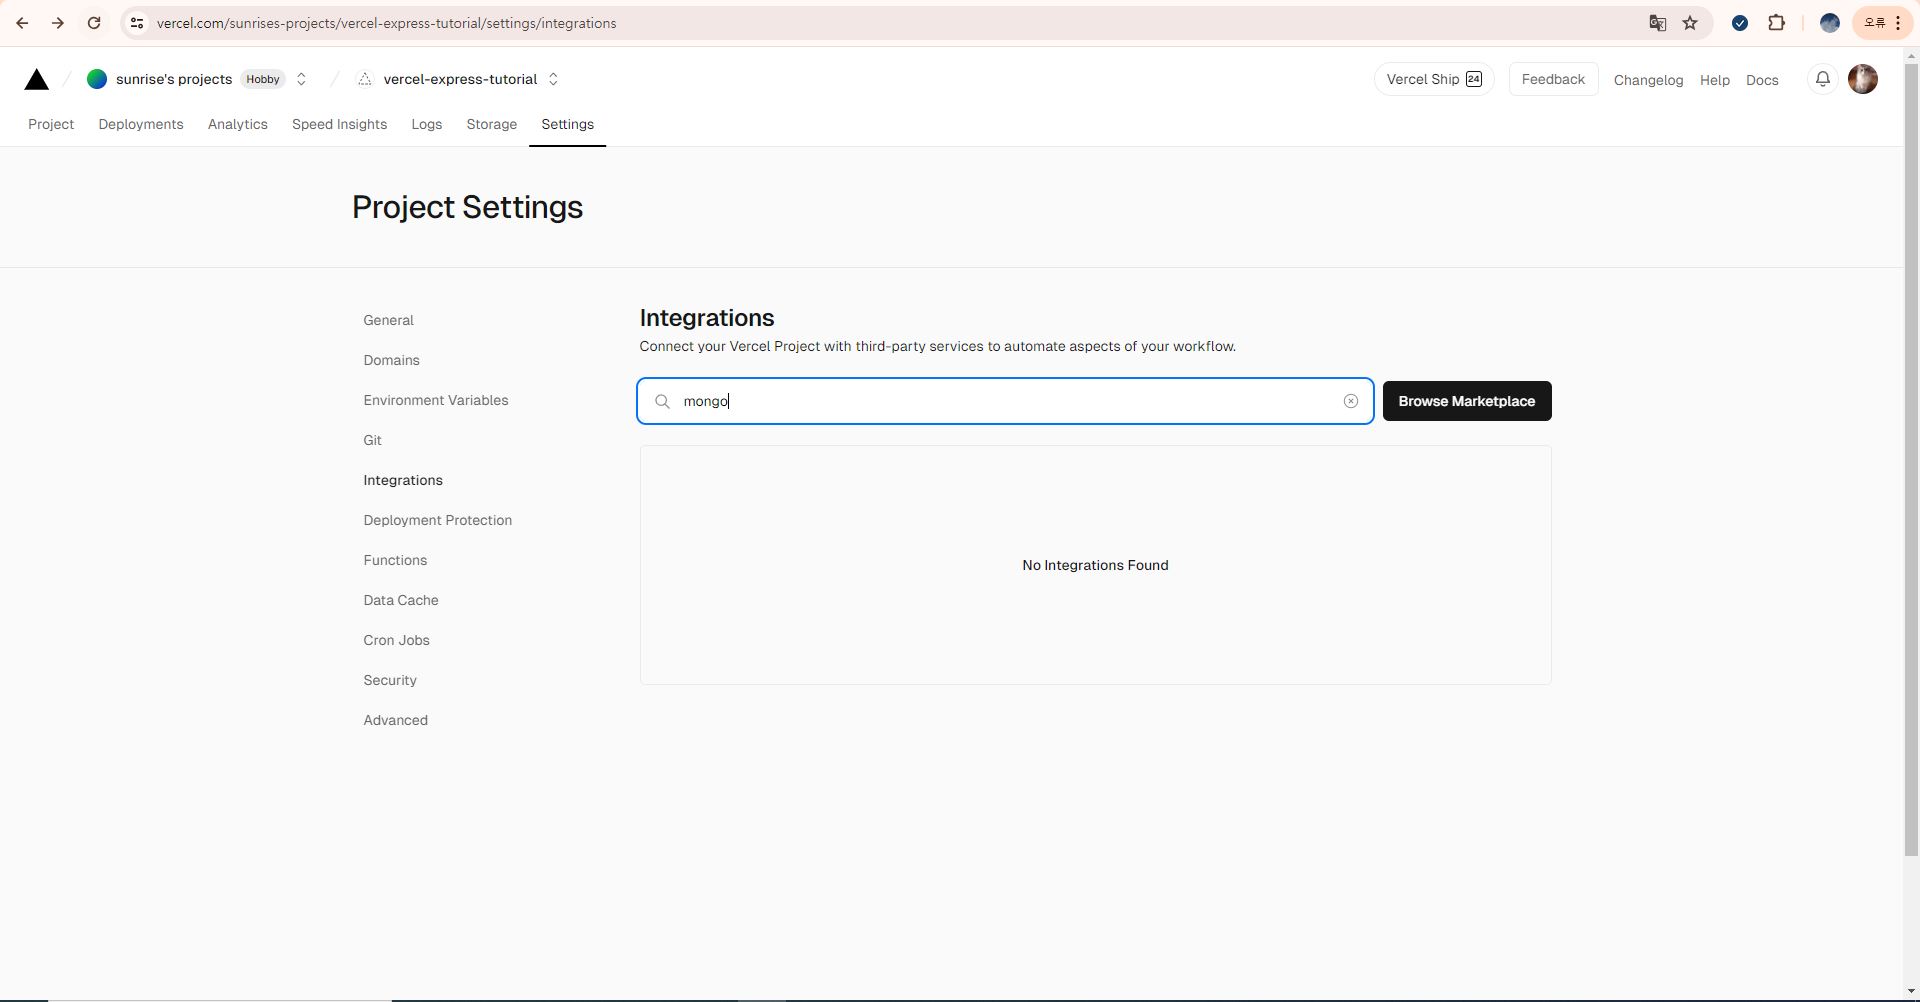The height and width of the screenshot is (1002, 1920).
Task: Go forward with the browser forward arrow
Action: point(58,23)
